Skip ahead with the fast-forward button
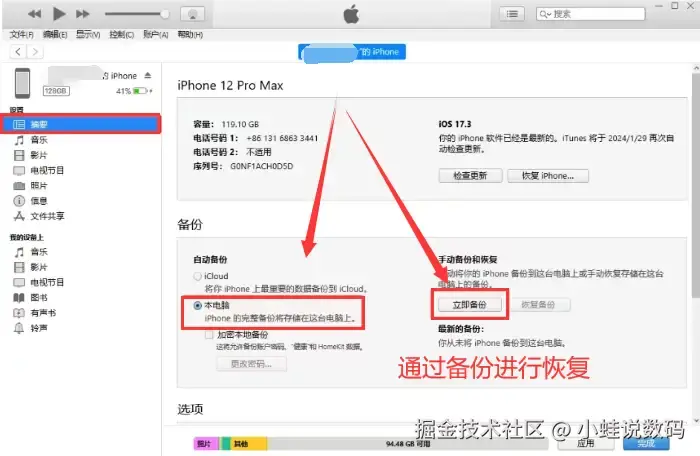 coord(83,14)
